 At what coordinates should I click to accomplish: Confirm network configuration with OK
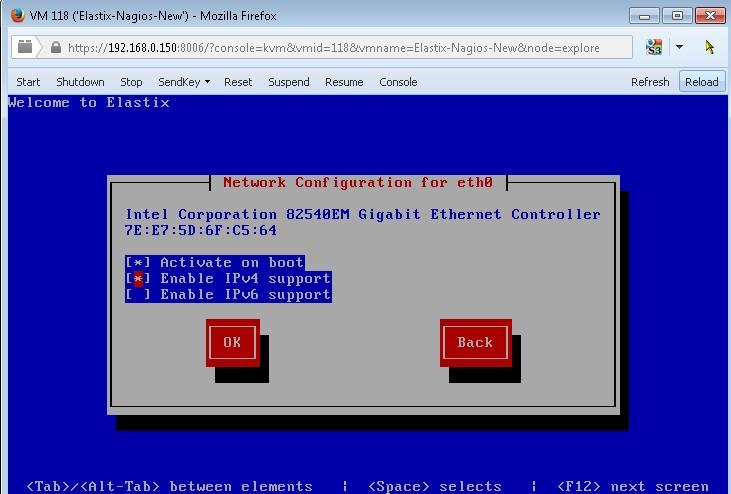coord(233,343)
